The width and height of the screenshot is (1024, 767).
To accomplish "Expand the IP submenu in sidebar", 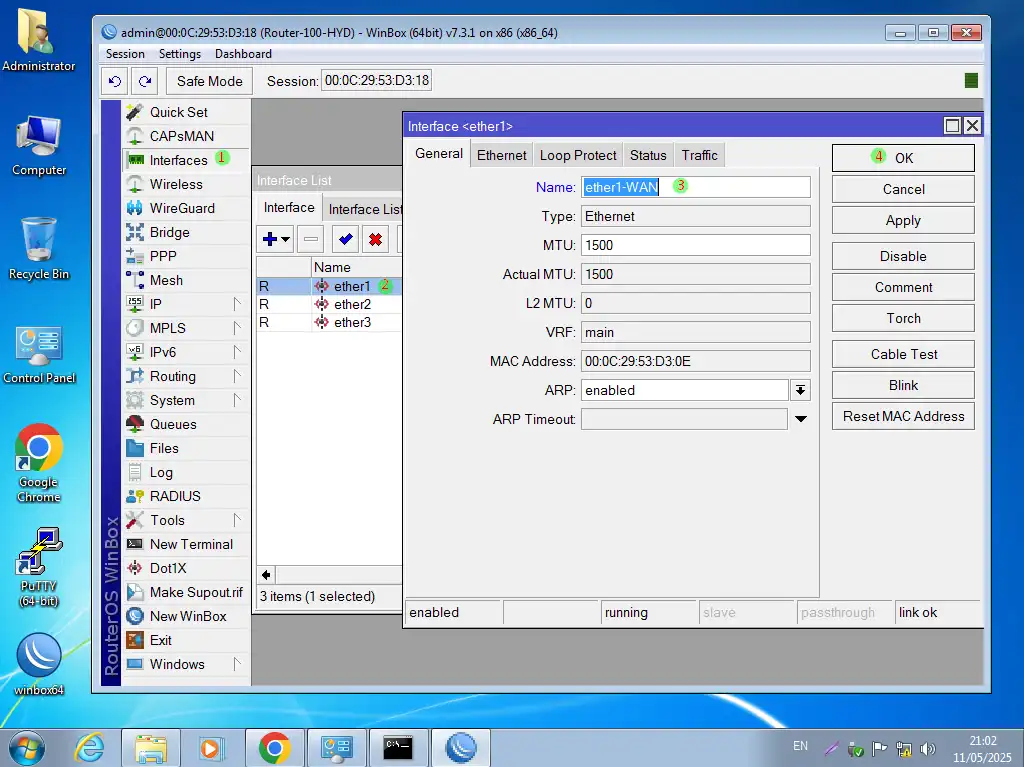I will coord(237,304).
